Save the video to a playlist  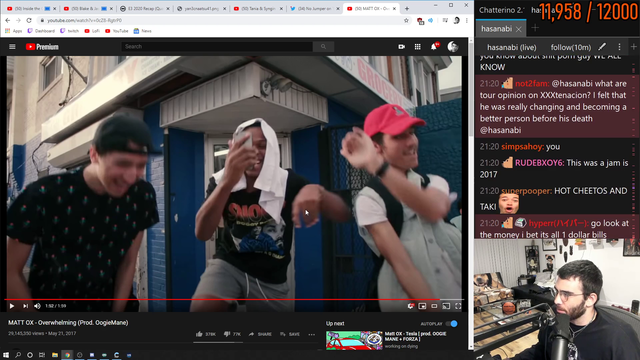point(290,334)
